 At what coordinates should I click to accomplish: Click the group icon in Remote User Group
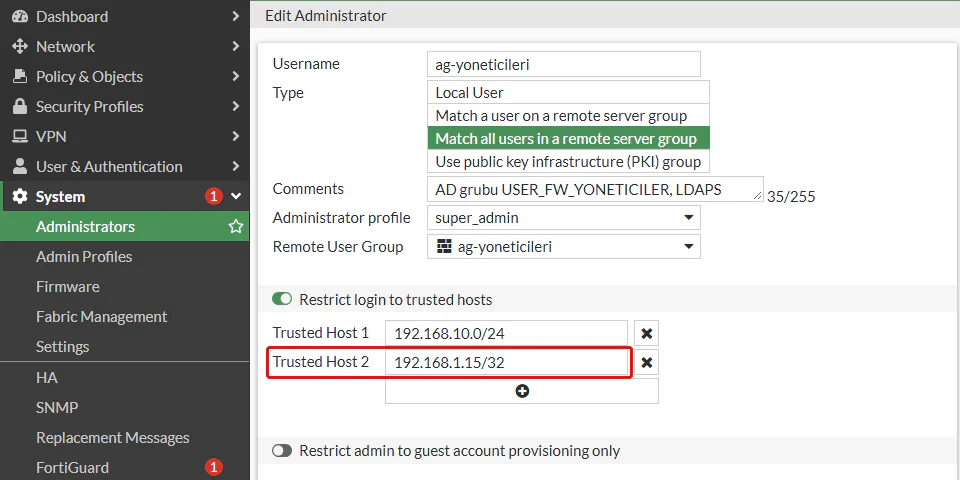pyautogui.click(x=444, y=247)
